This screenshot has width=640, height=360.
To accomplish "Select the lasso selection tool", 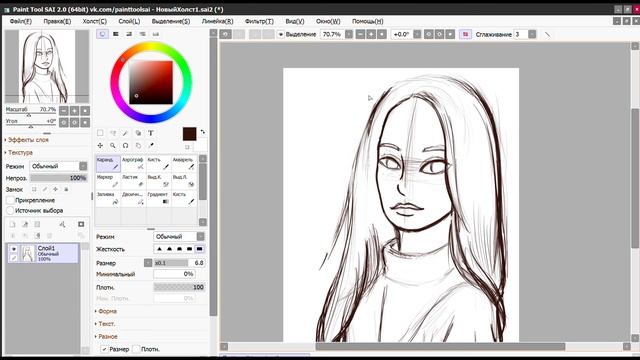I will point(113,133).
